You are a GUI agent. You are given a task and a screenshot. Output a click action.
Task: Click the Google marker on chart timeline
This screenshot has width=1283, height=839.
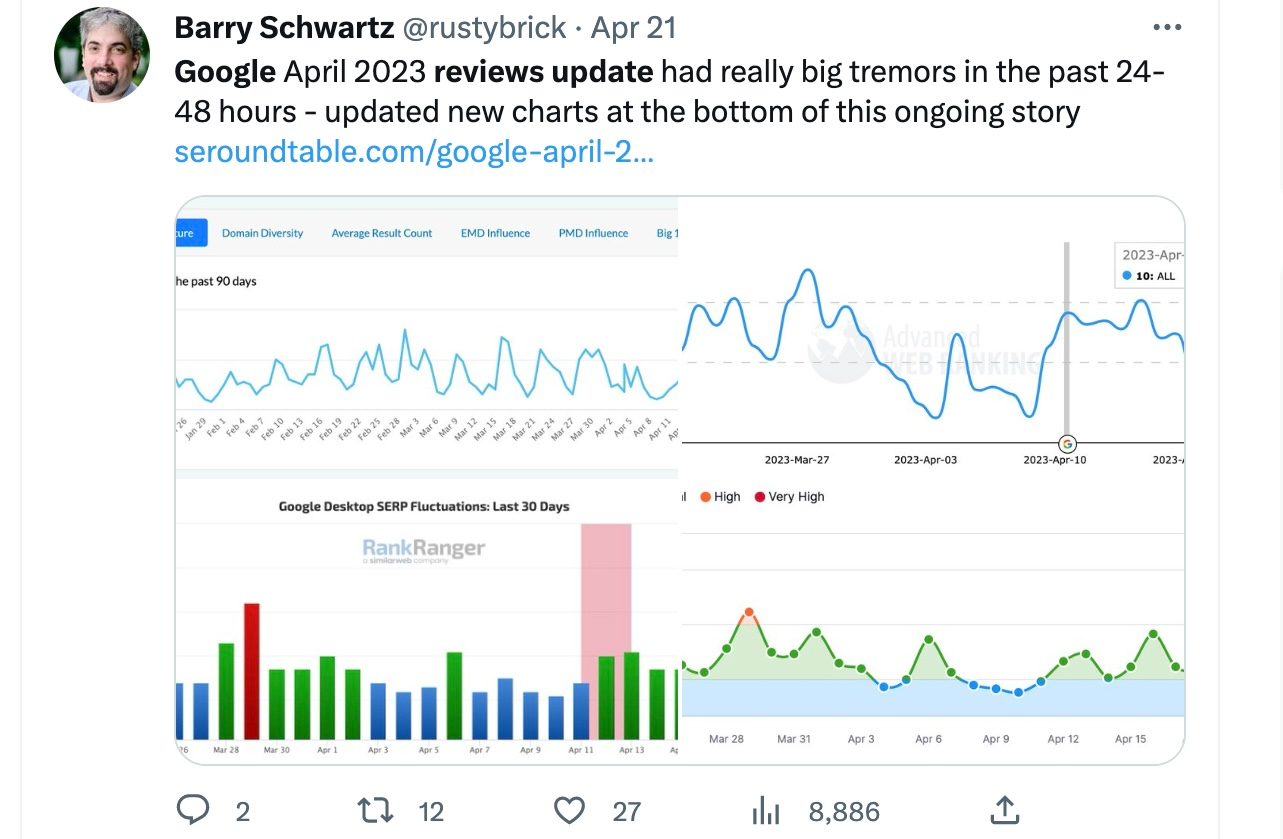(x=1067, y=443)
